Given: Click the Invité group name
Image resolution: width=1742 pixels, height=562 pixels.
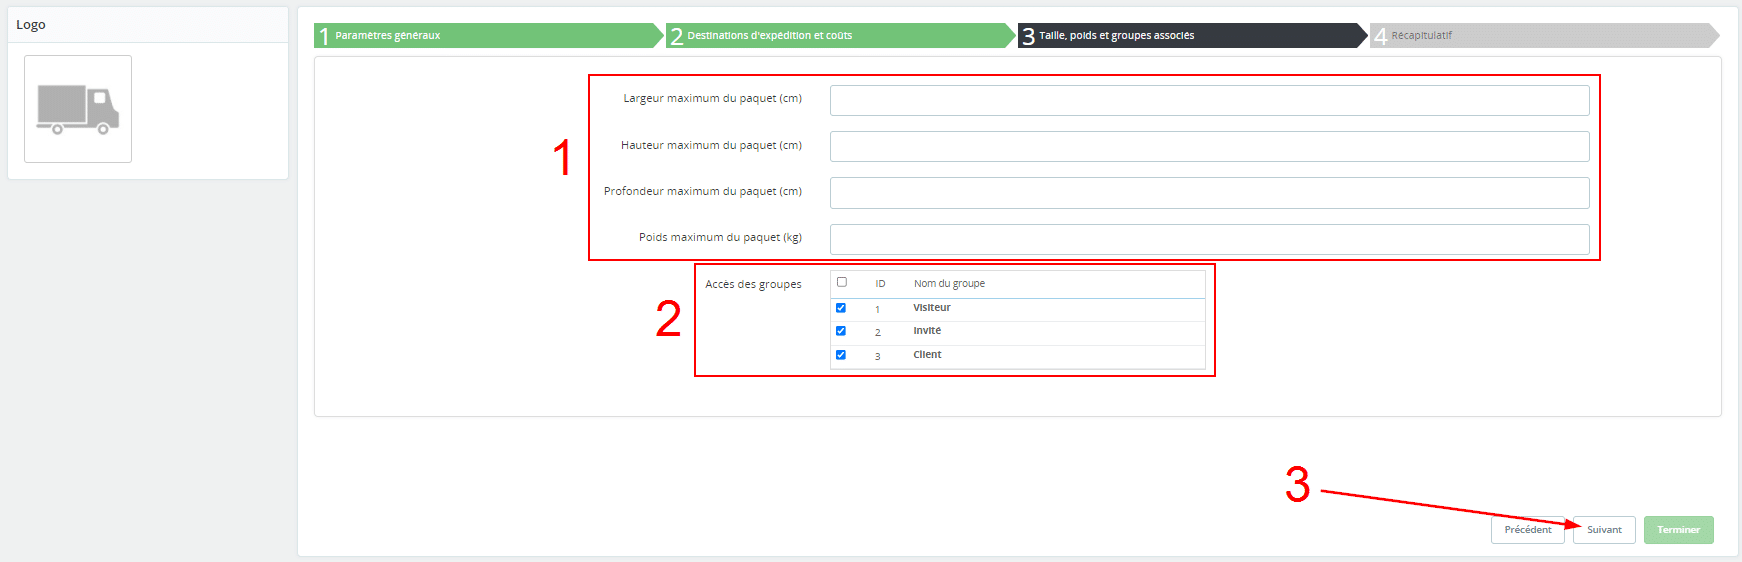Looking at the screenshot, I should point(926,331).
